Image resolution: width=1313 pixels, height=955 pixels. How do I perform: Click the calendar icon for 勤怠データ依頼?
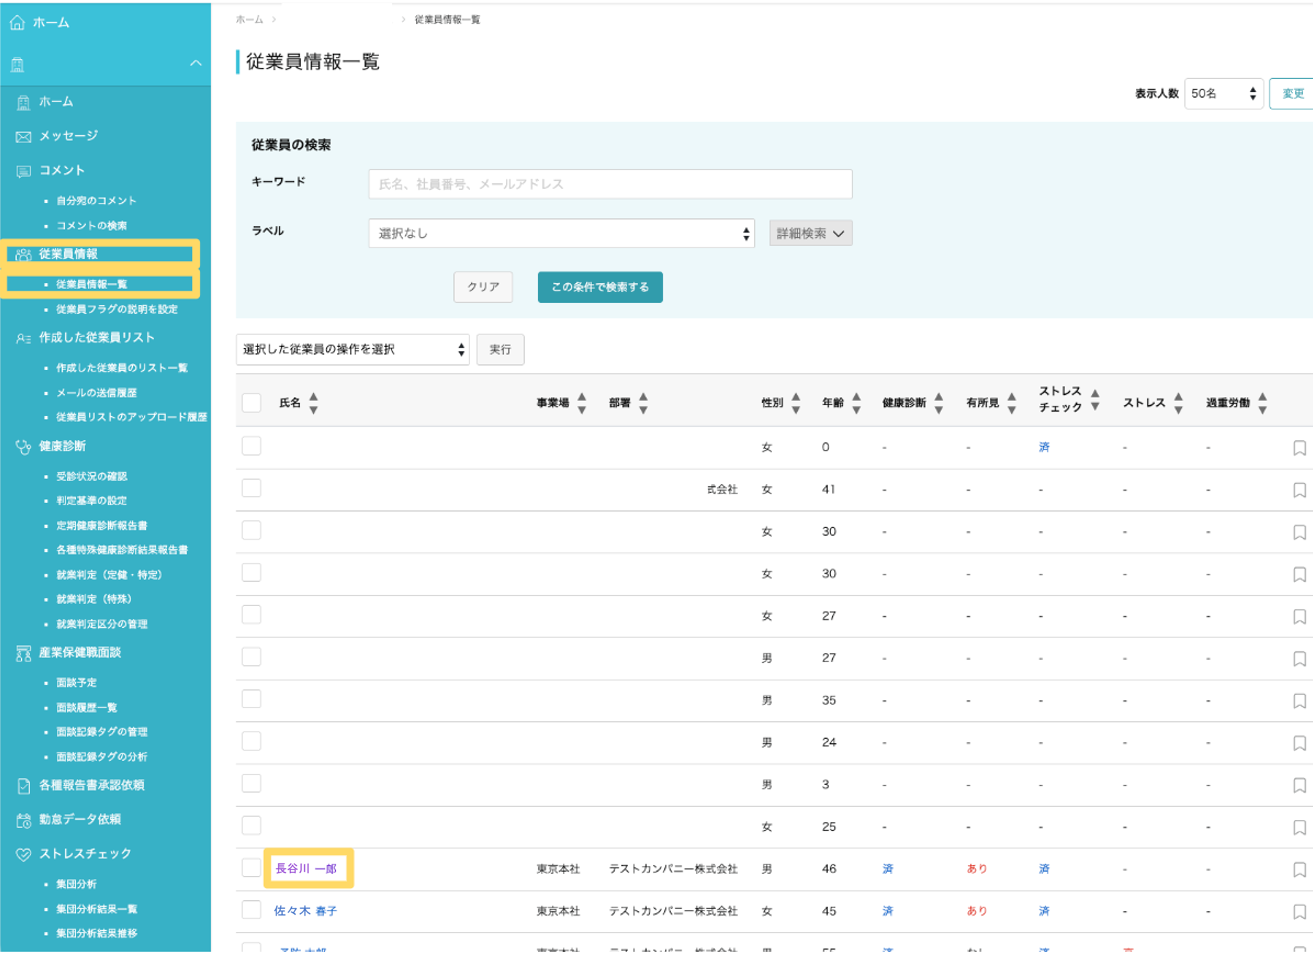23,820
